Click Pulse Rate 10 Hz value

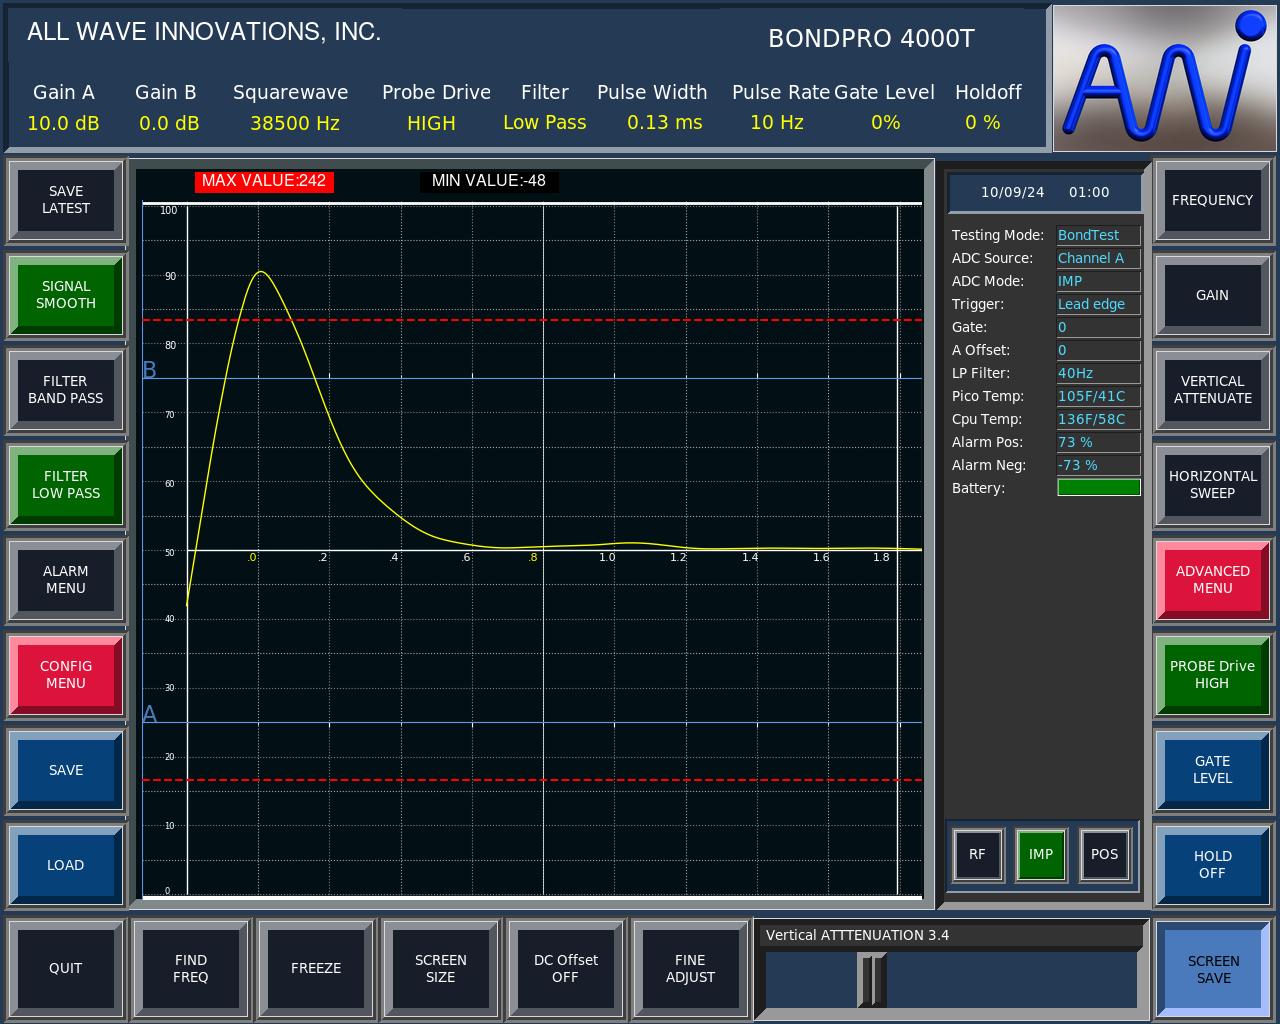pos(777,122)
